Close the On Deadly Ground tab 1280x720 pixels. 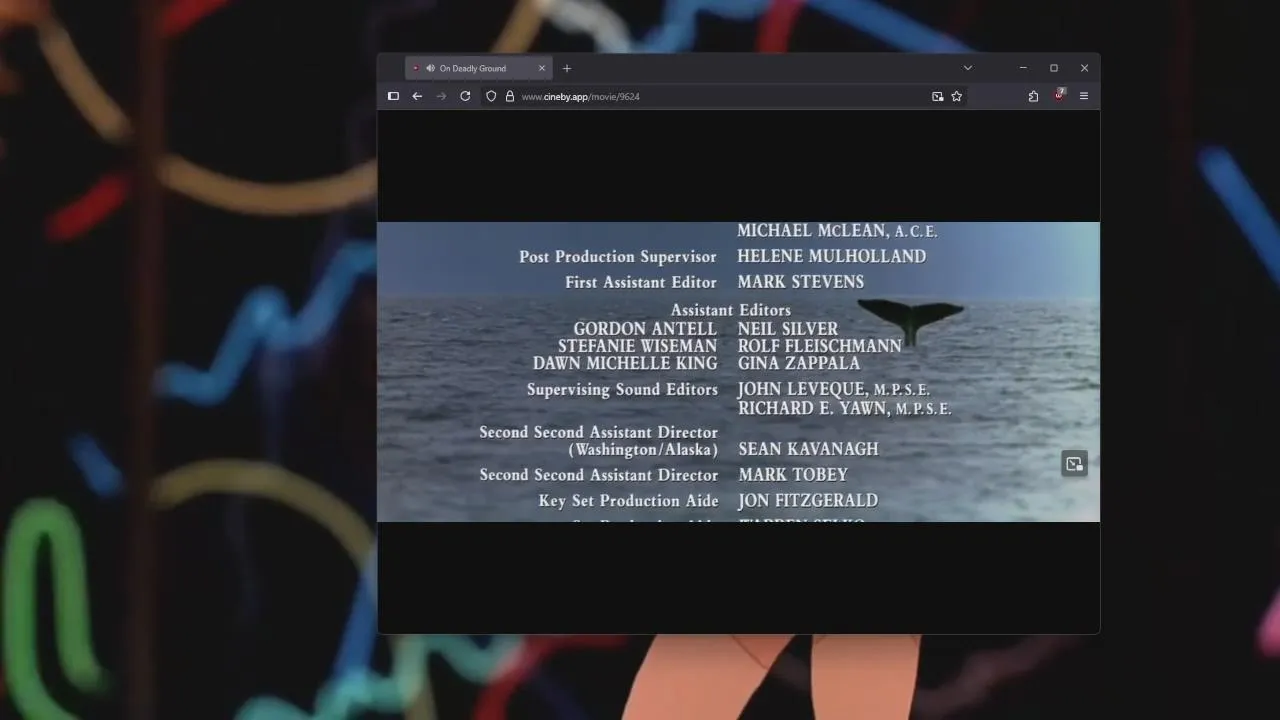[x=542, y=68]
